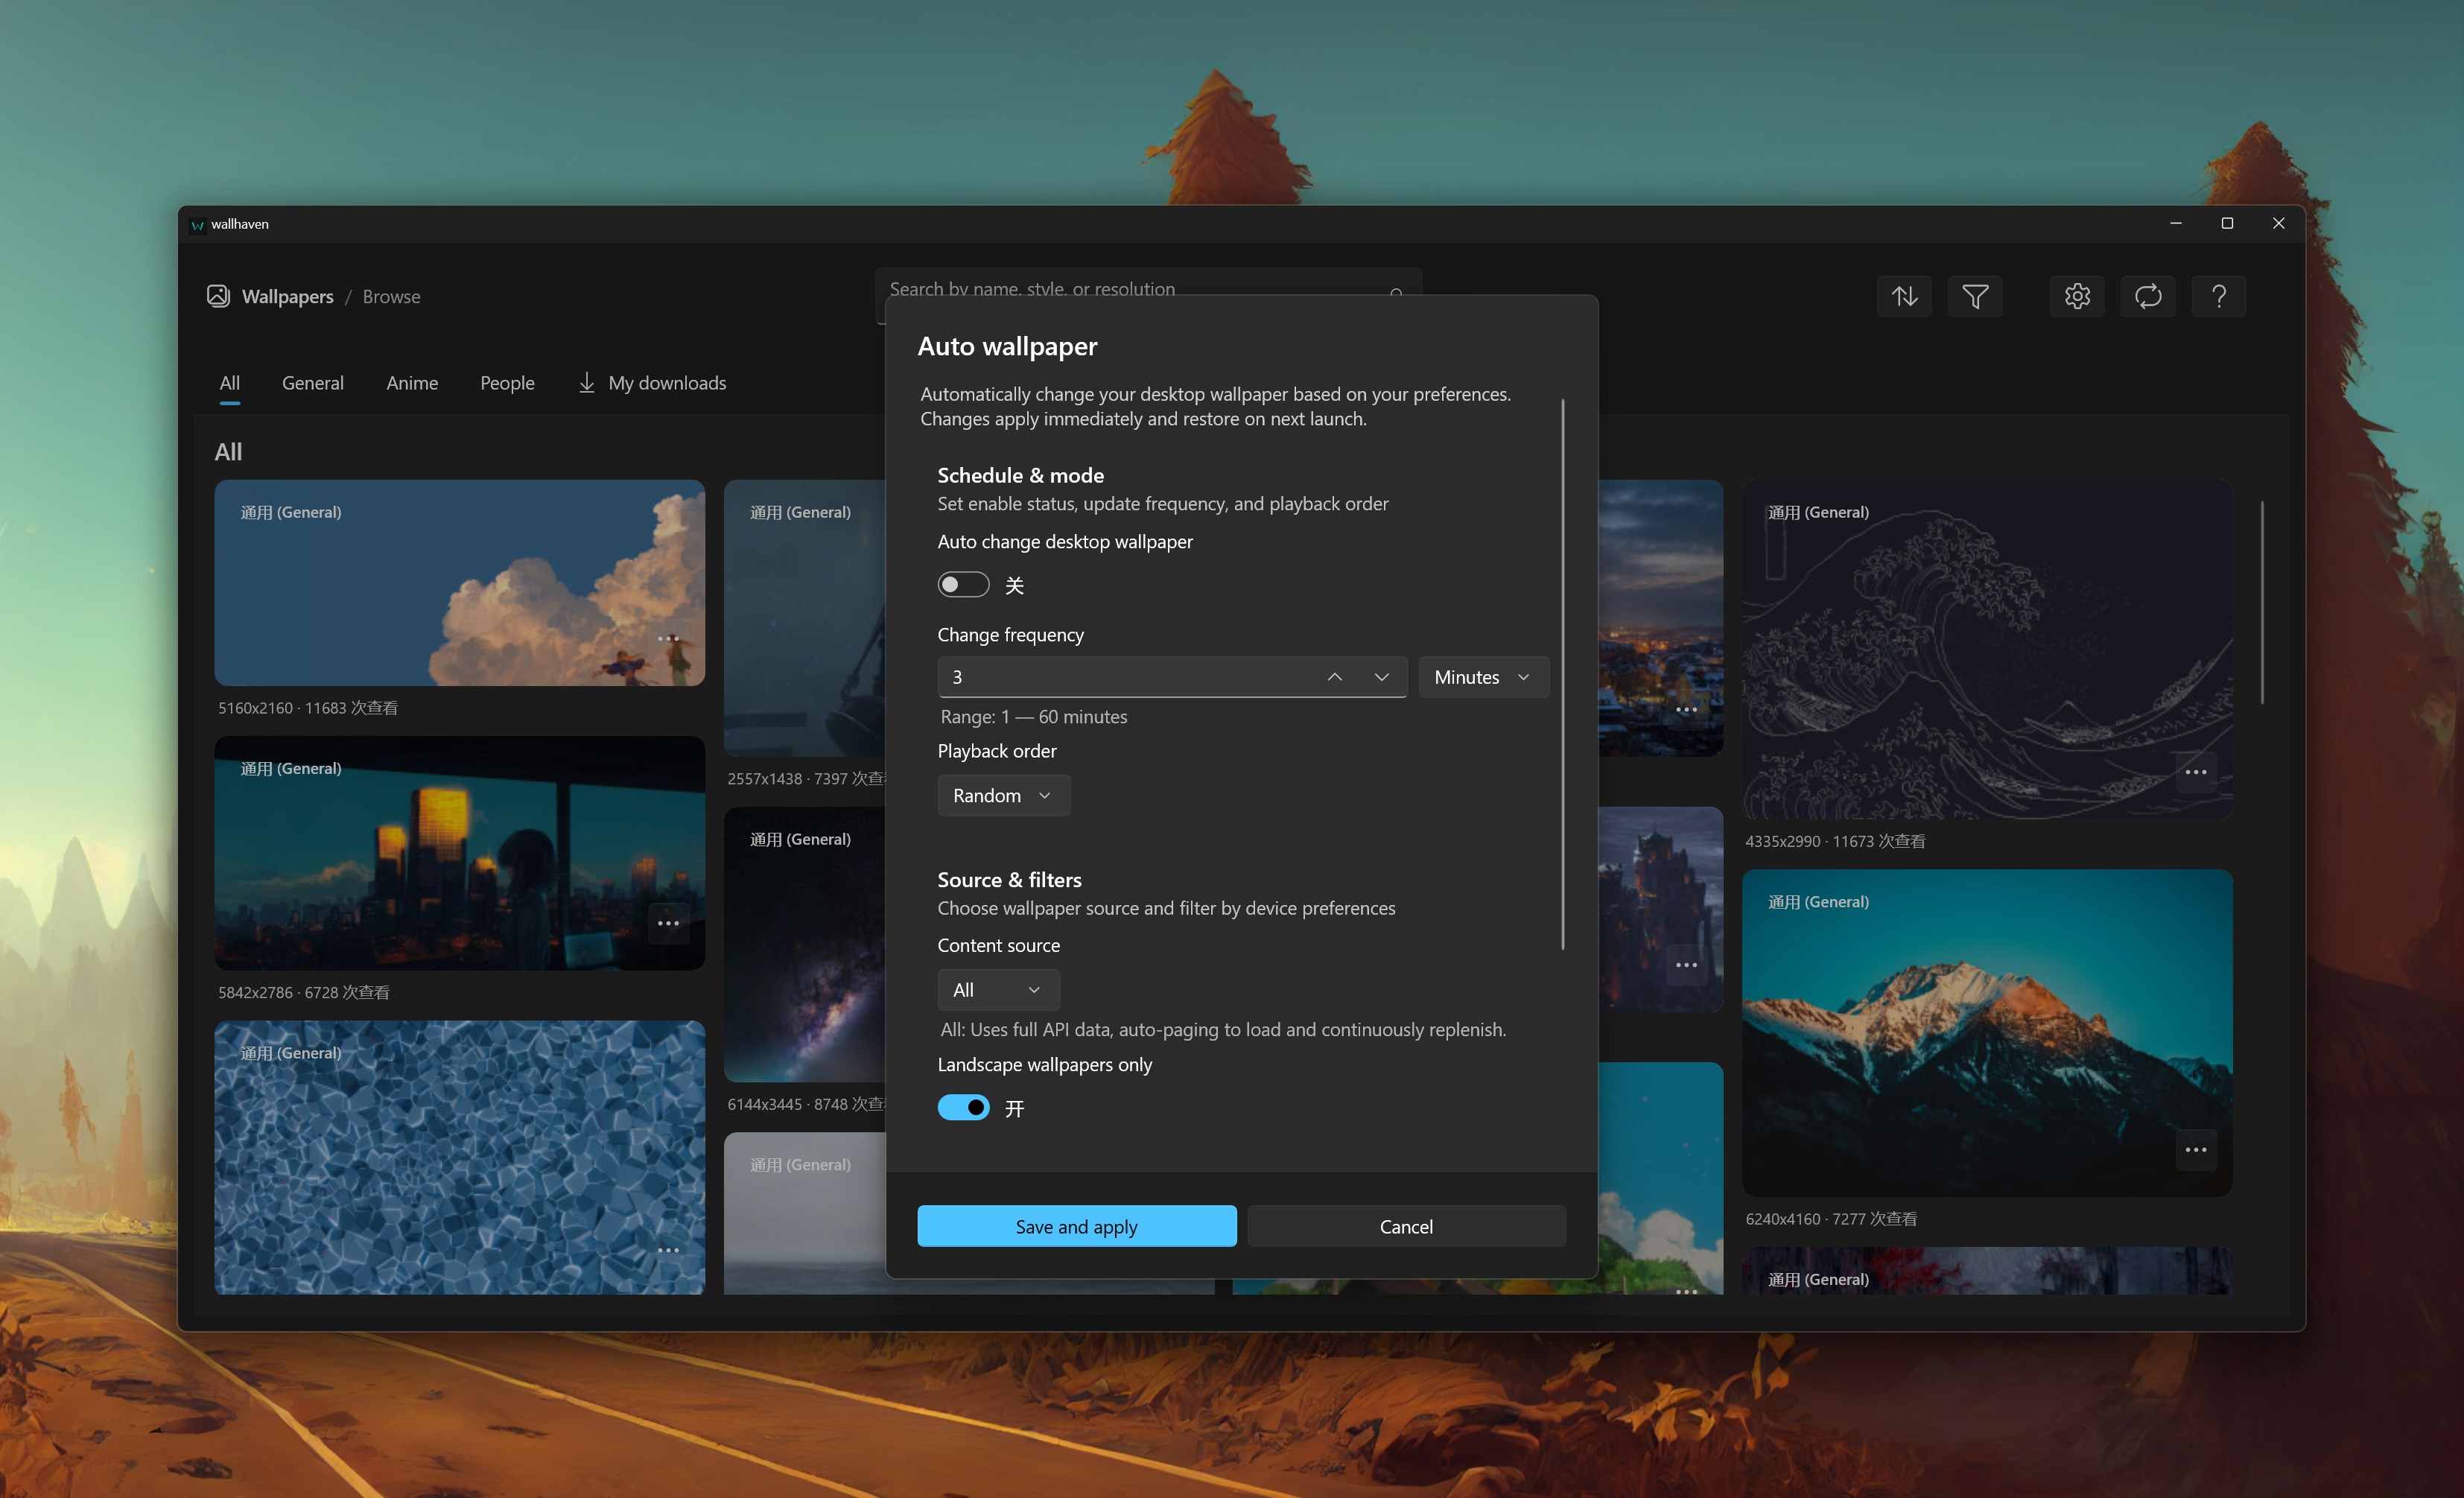Toggle Auto change desktop wallpaper switch

click(963, 585)
